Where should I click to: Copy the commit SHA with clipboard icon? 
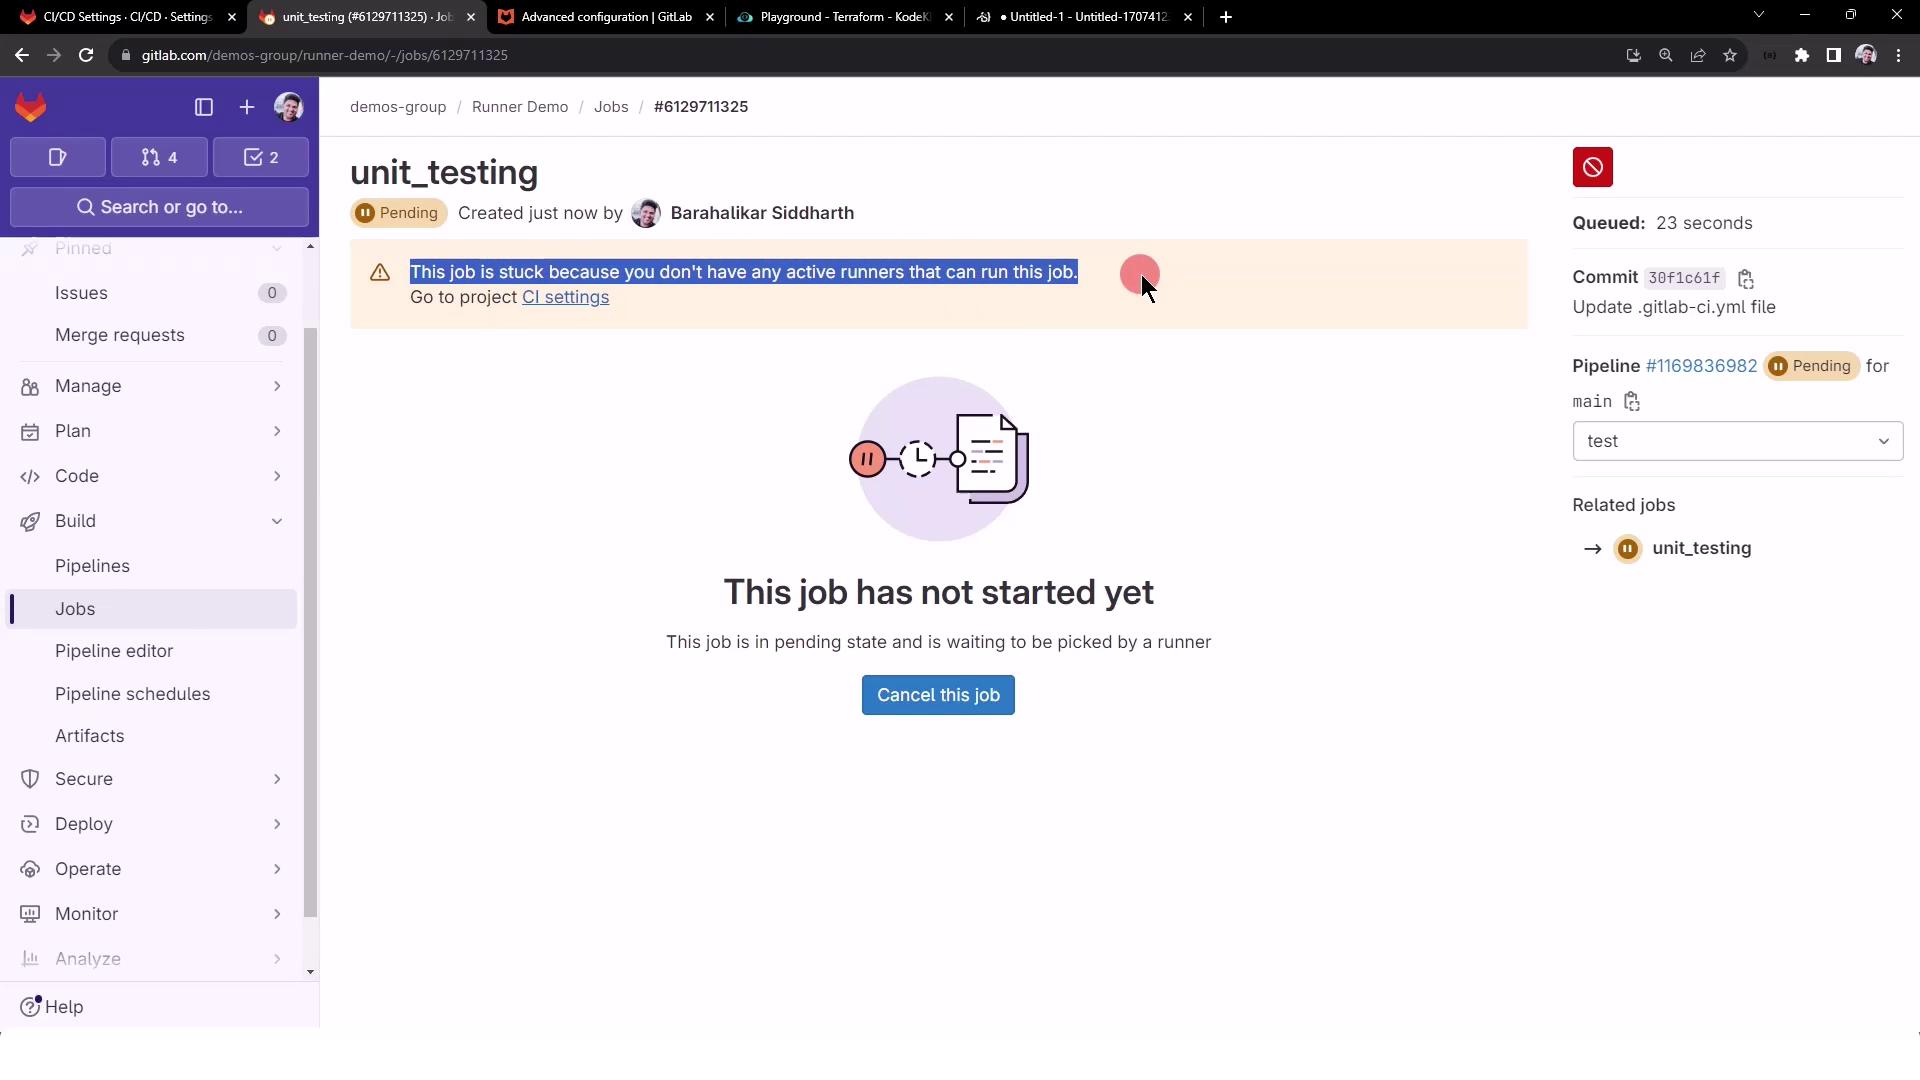click(x=1746, y=279)
